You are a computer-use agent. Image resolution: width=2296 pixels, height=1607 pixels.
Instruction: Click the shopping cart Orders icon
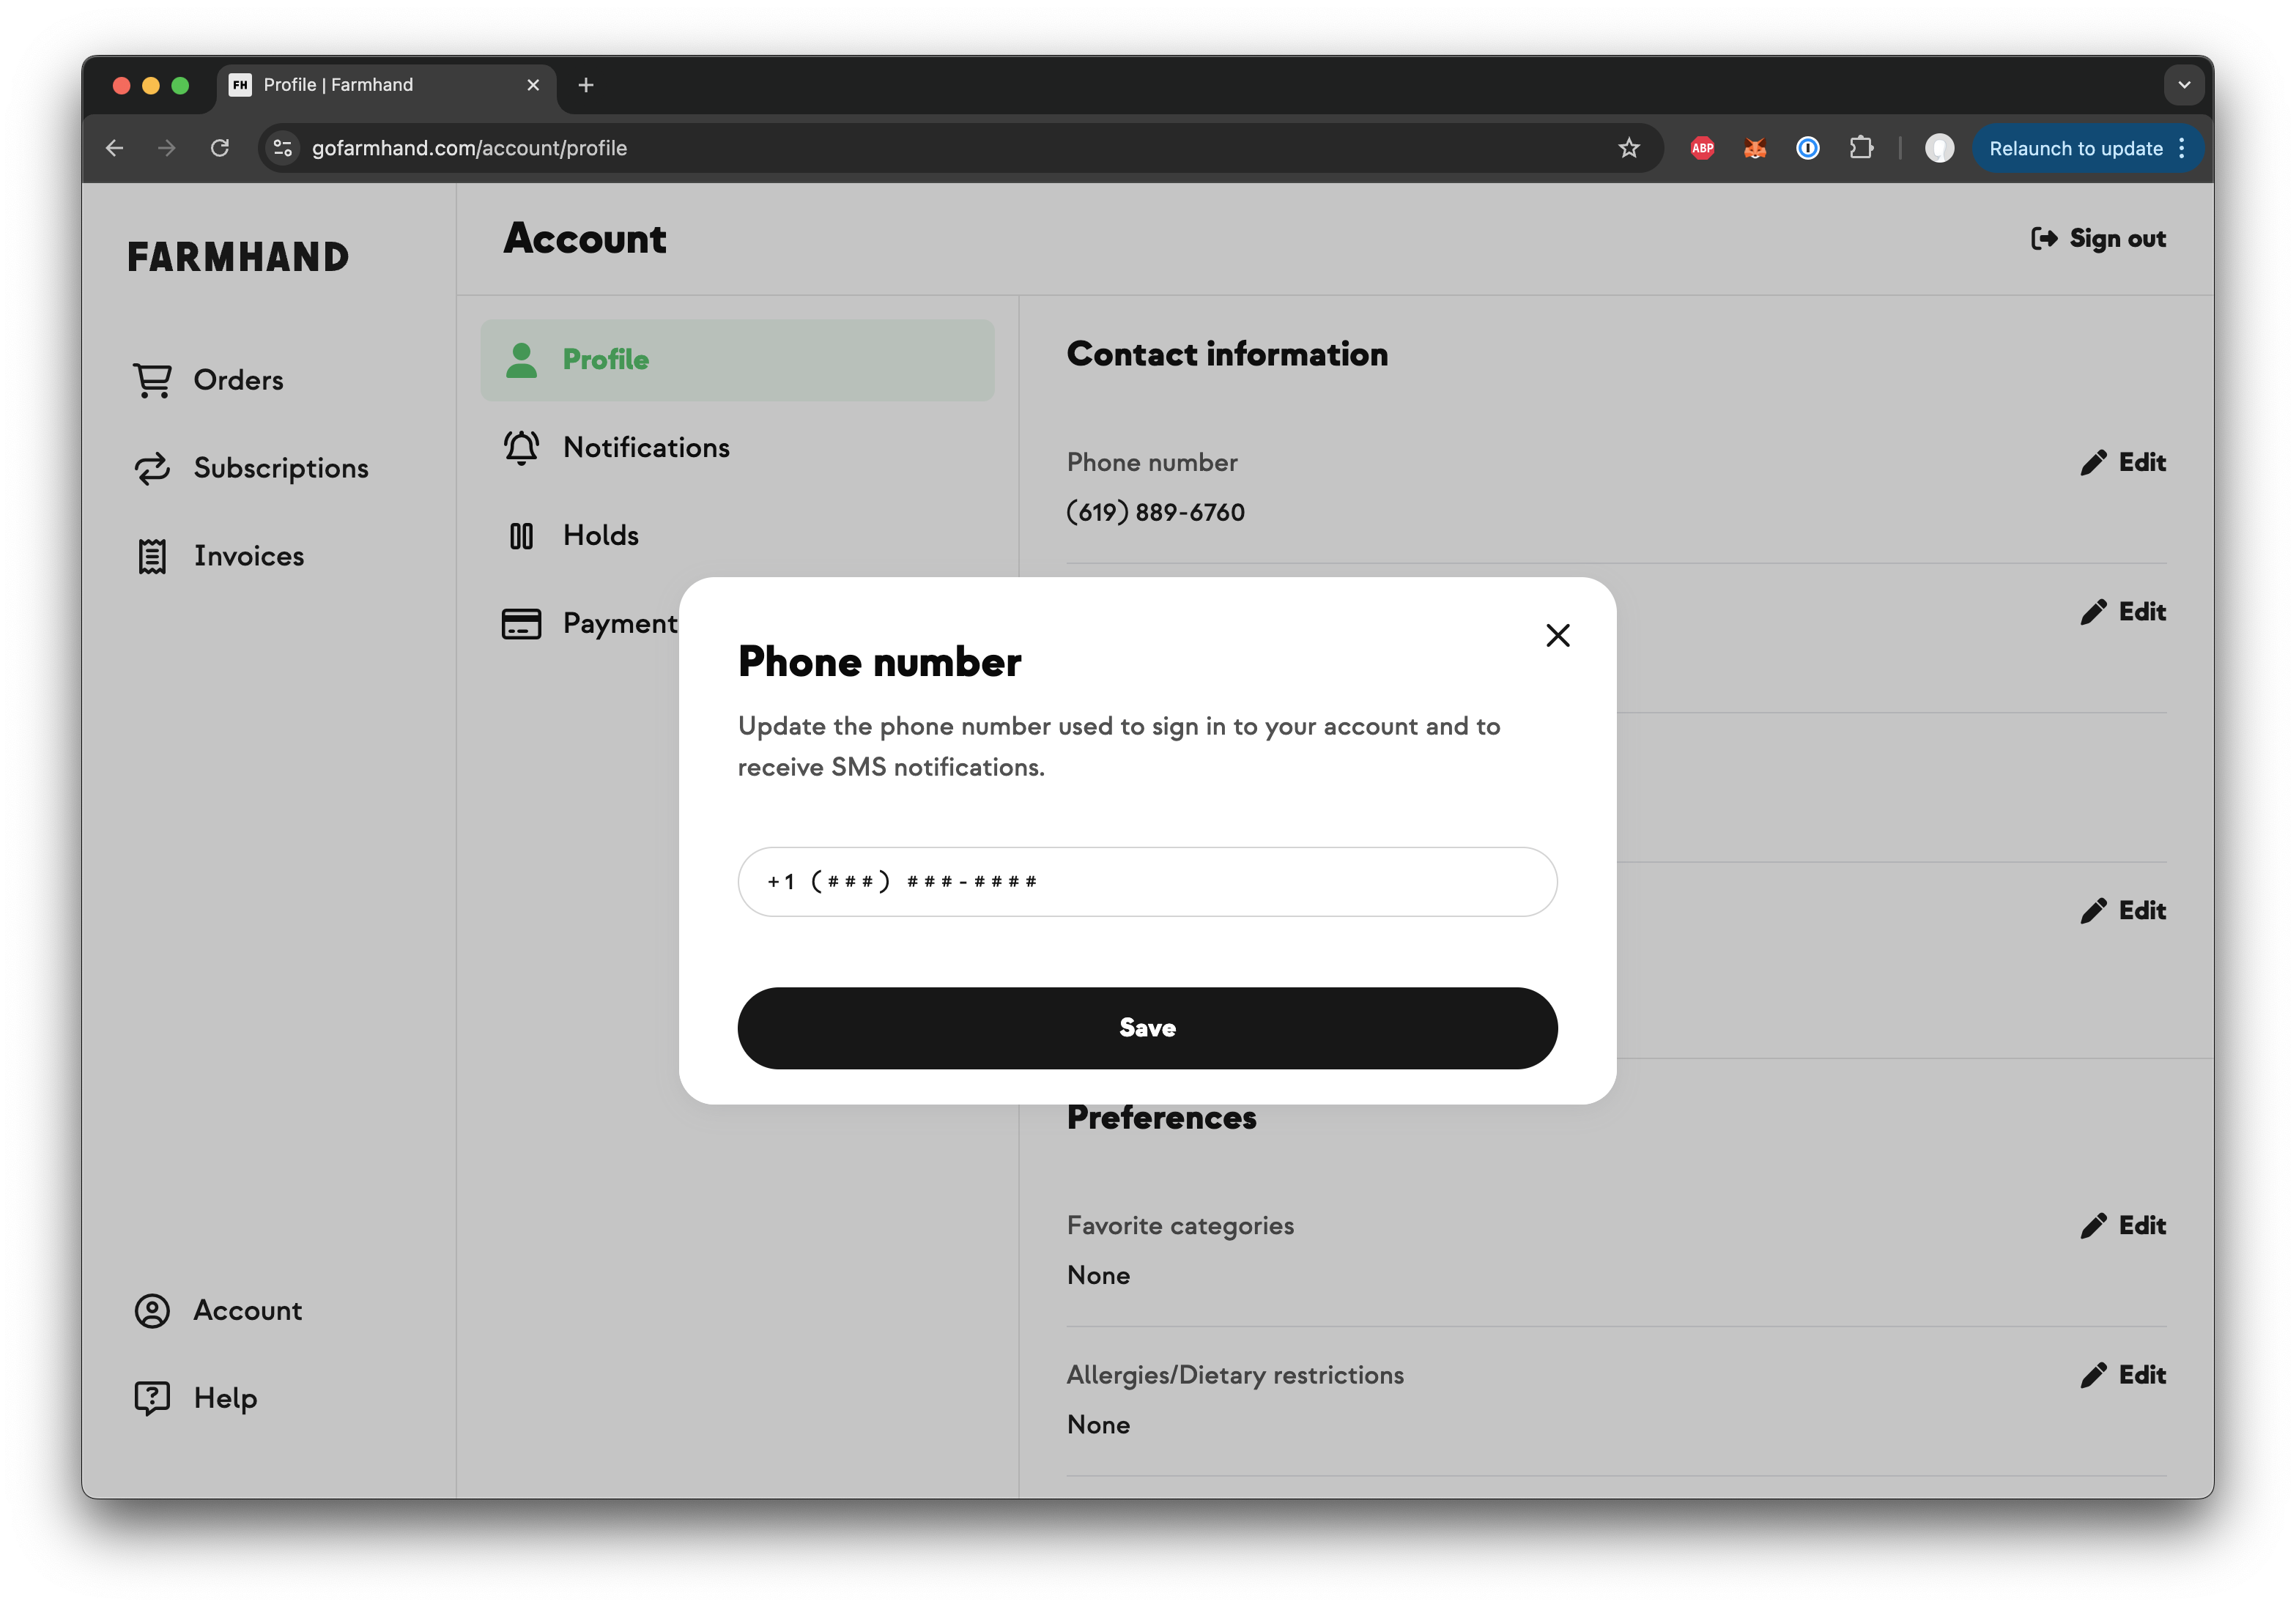[x=152, y=380]
